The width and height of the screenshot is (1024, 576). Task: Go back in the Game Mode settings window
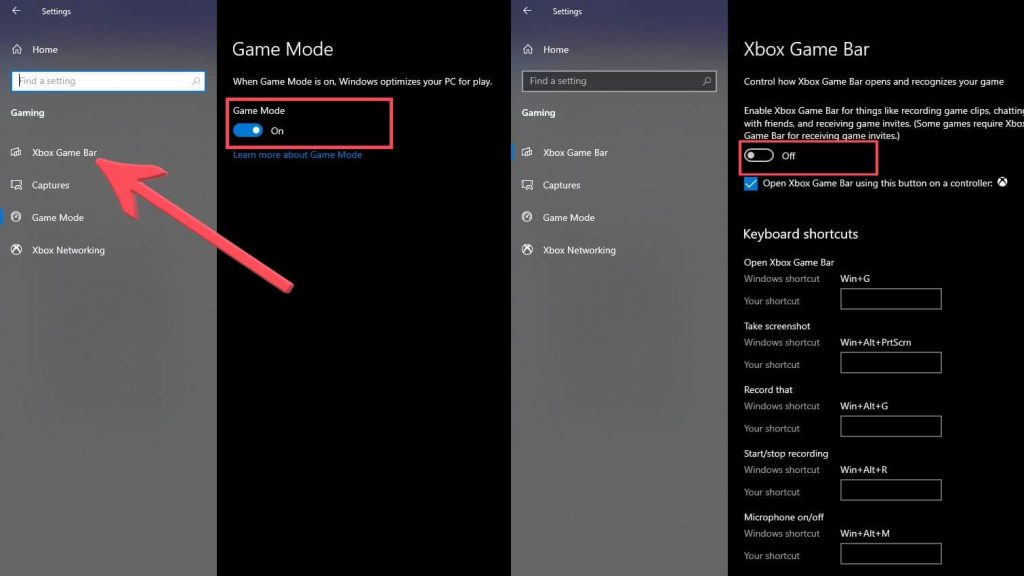pyautogui.click(x=16, y=11)
